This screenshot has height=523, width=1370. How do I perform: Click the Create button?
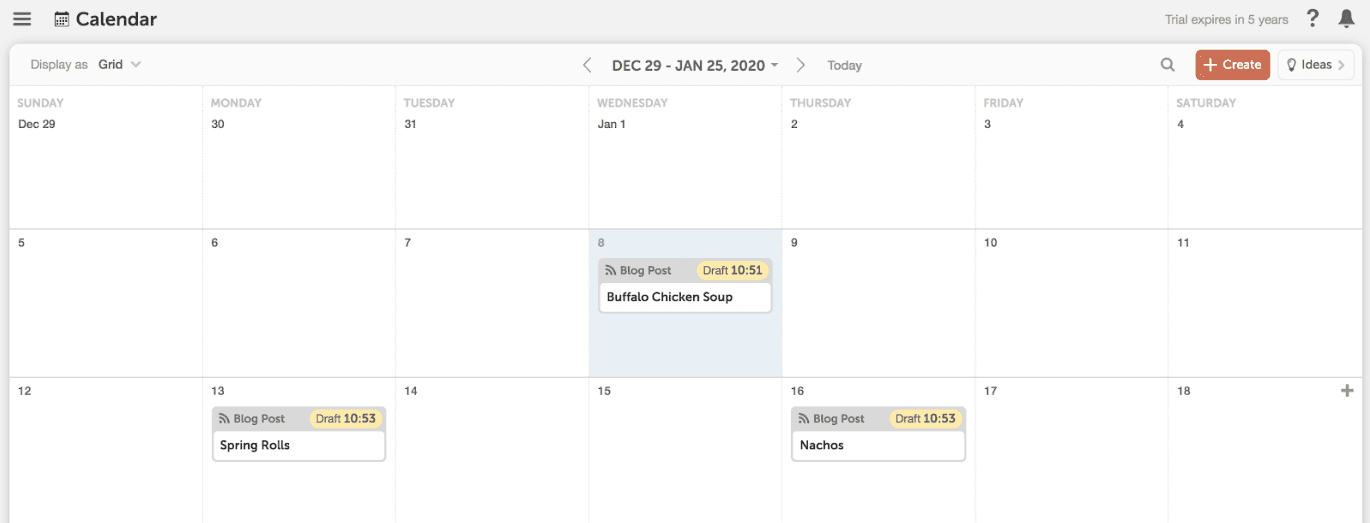point(1232,65)
